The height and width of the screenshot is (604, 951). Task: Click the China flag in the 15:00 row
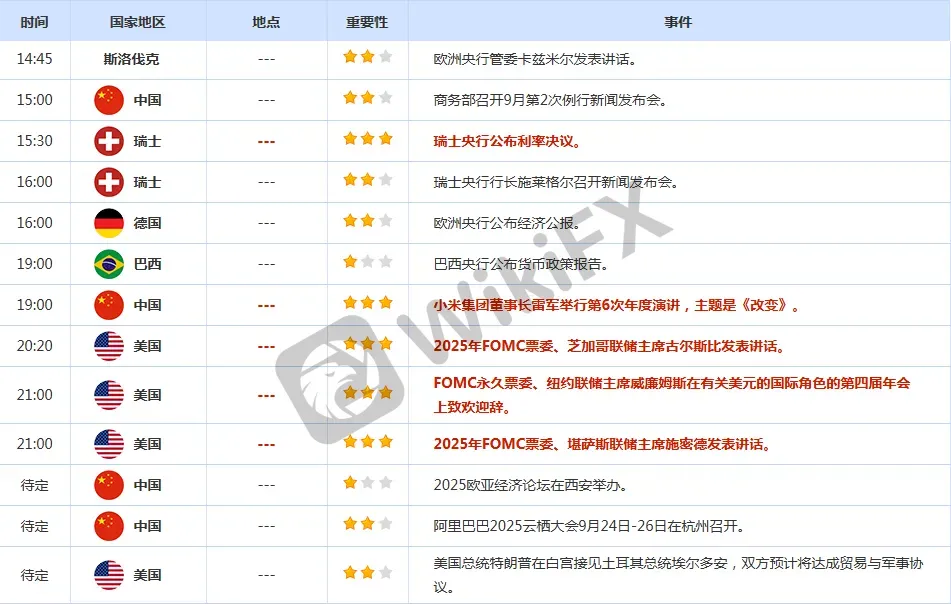[x=109, y=100]
